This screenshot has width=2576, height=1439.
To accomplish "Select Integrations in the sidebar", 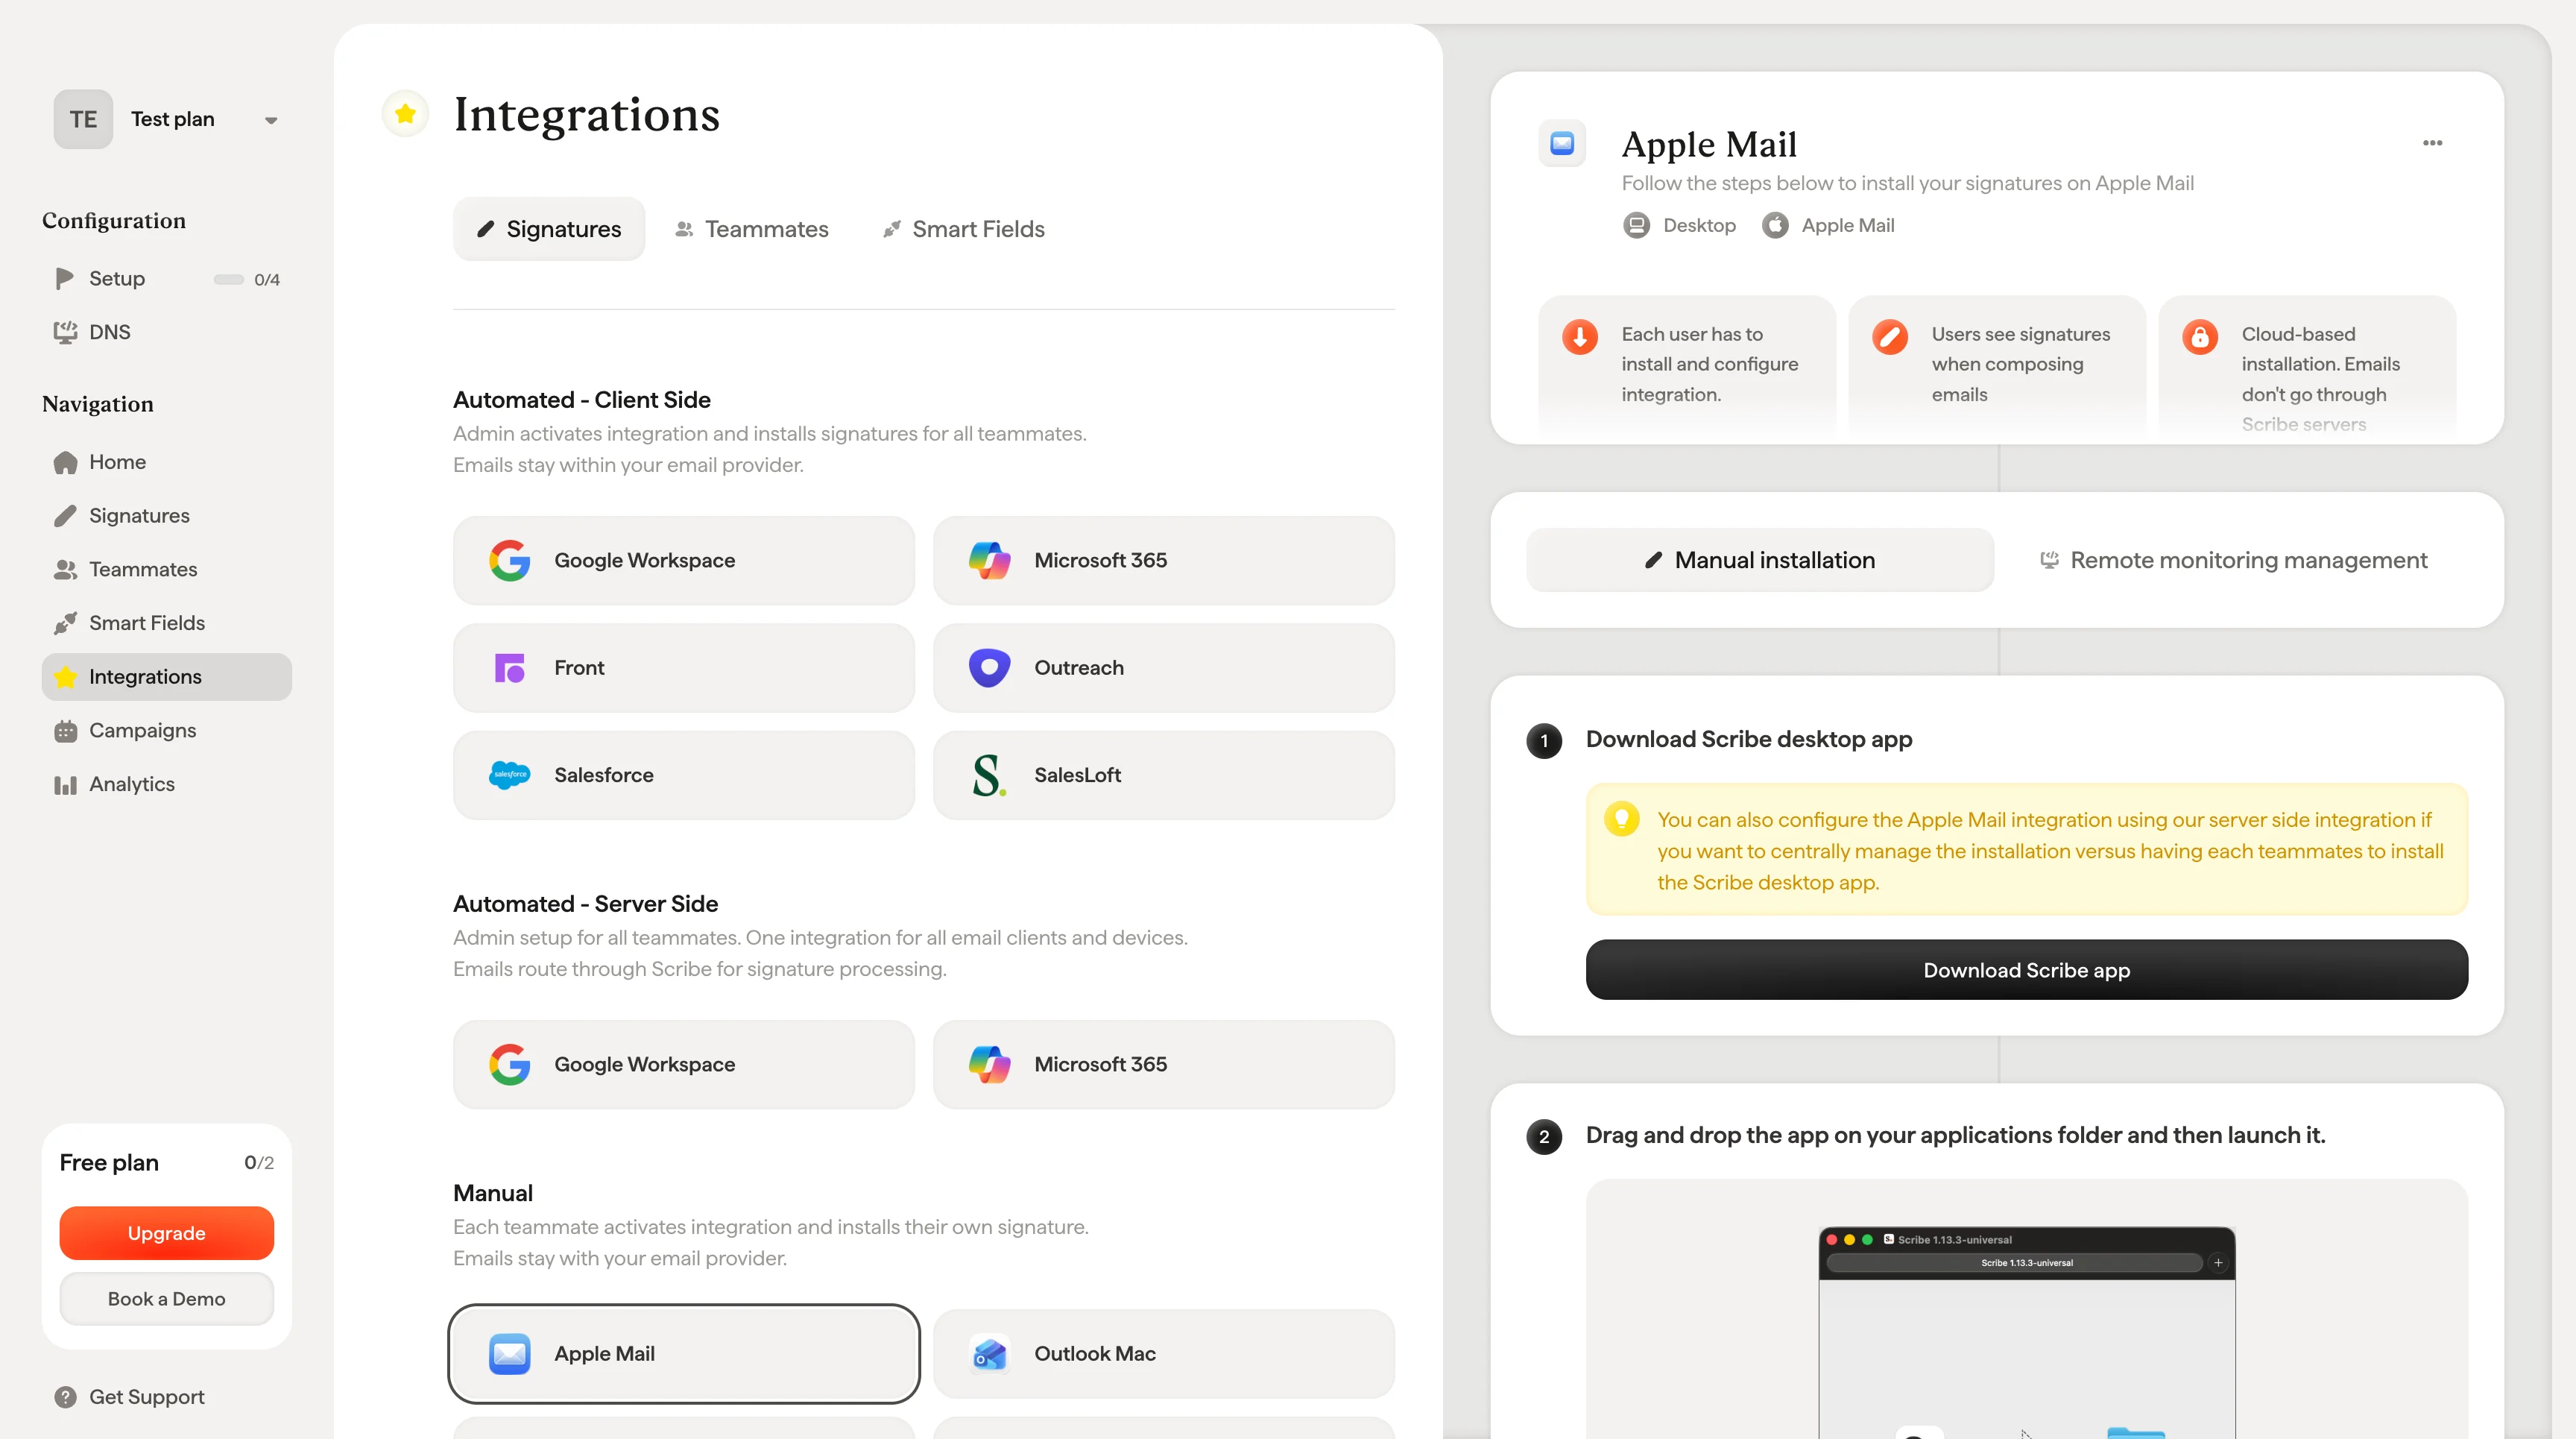I will pyautogui.click(x=166, y=677).
